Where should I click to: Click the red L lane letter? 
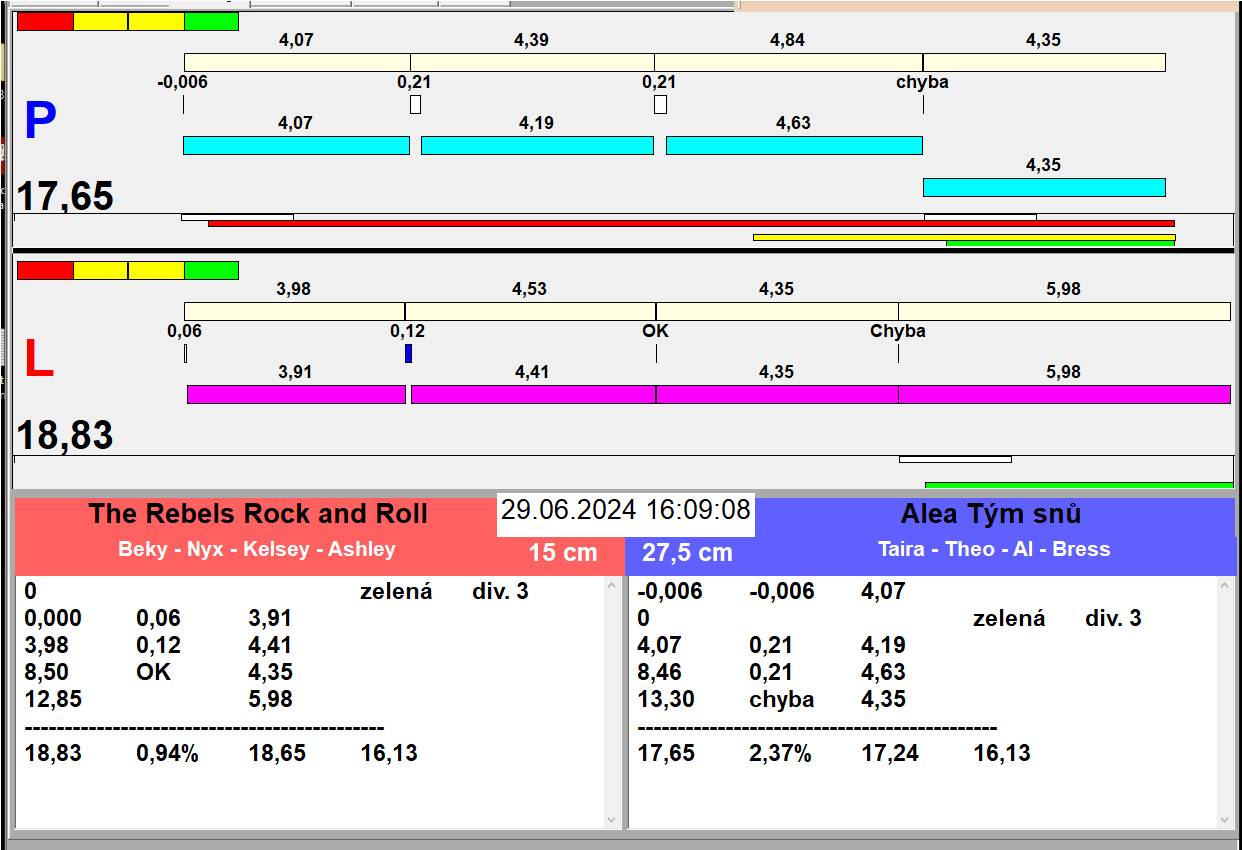pos(38,360)
